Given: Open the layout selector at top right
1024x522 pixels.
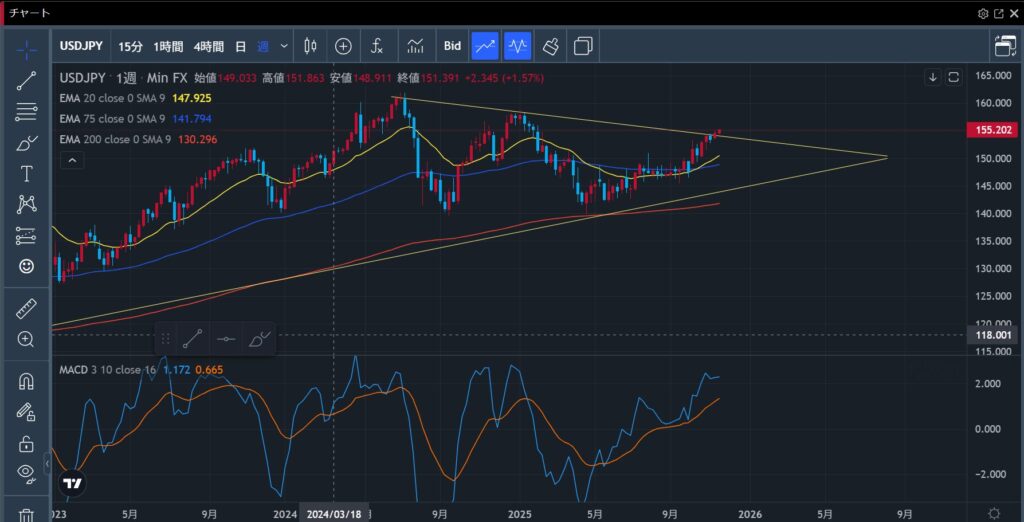Looking at the screenshot, I should point(1004,46).
